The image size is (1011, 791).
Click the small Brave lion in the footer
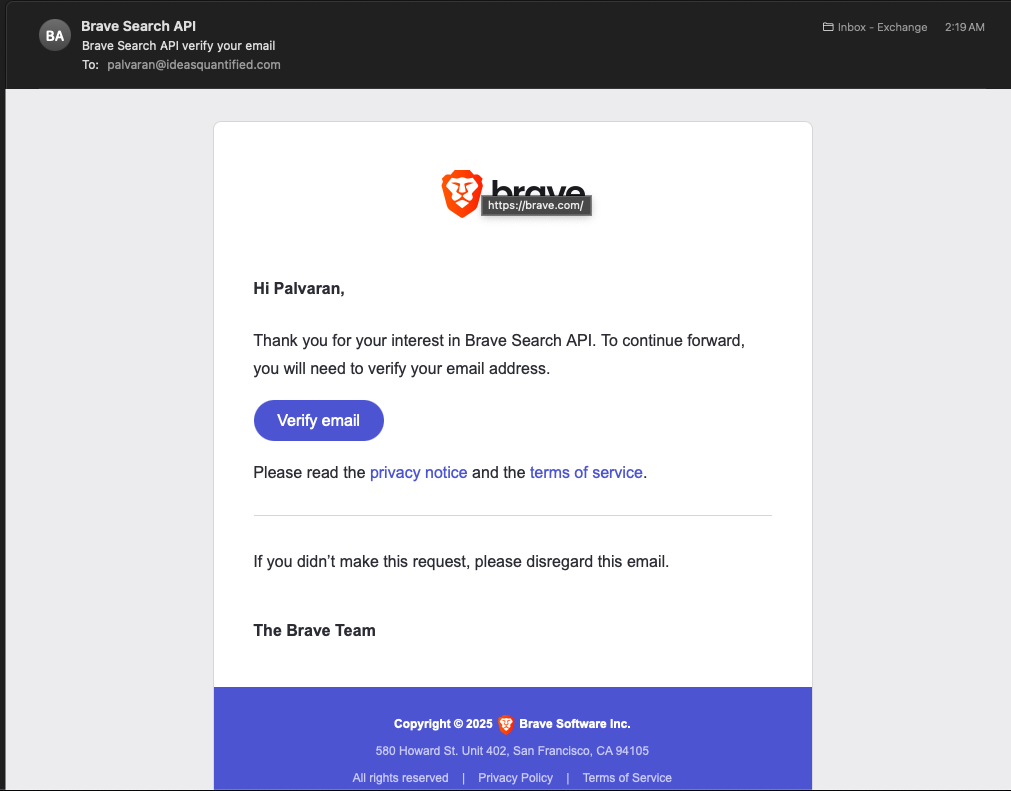(x=506, y=724)
